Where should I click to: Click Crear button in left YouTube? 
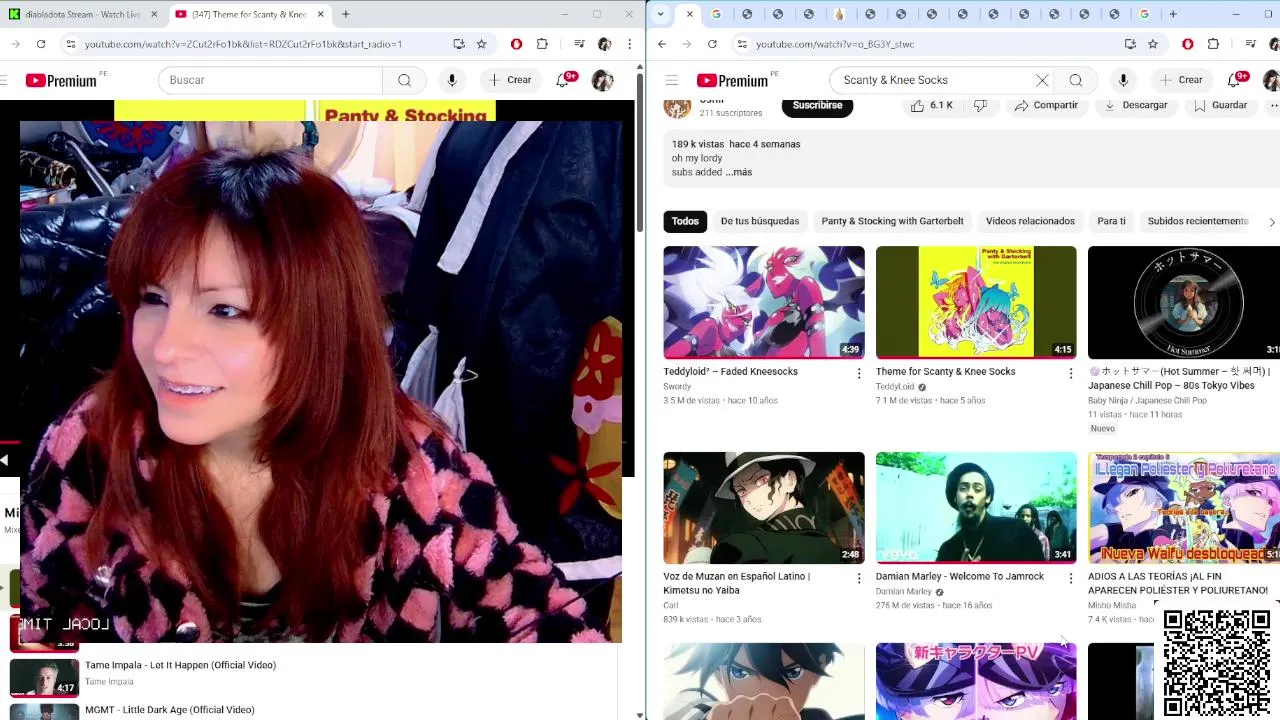[509, 80]
